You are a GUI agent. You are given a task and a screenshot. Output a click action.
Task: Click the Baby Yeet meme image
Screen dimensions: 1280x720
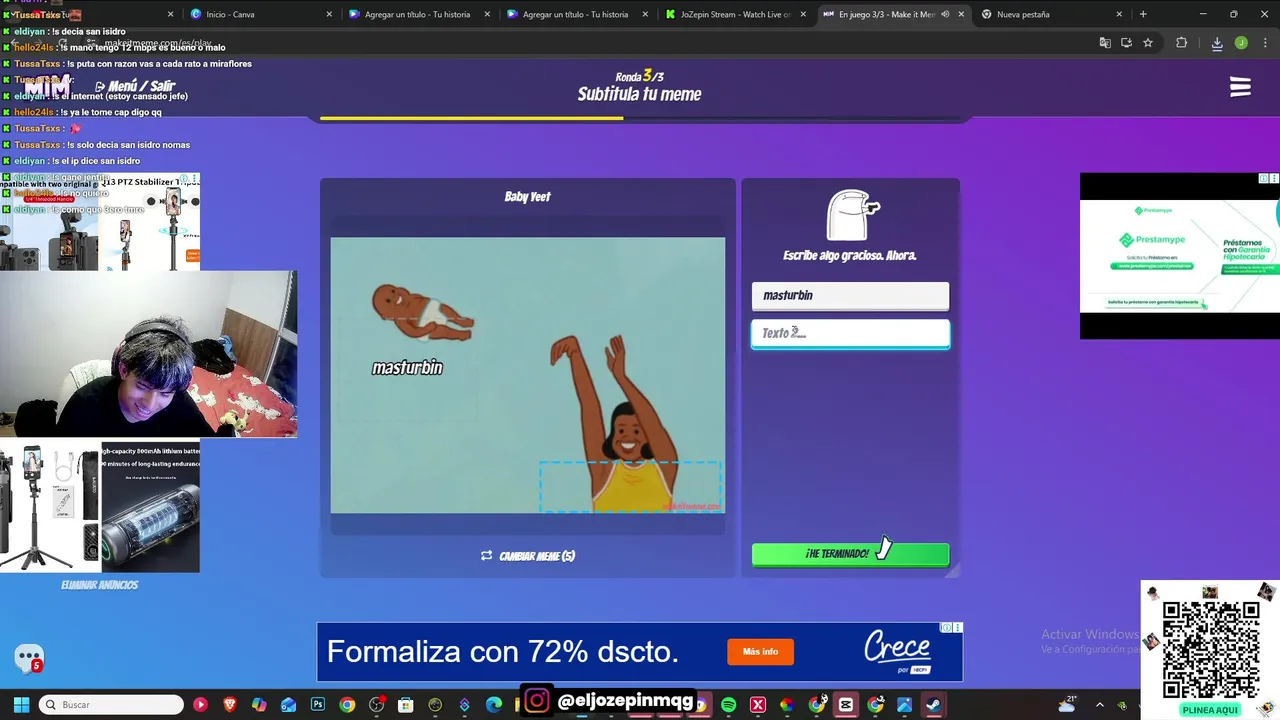[528, 375]
